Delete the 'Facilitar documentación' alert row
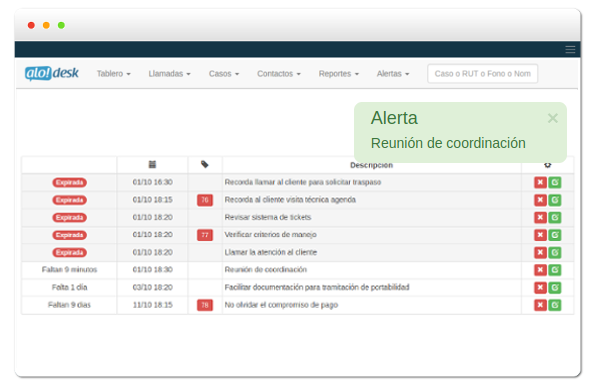This screenshot has height=387, width=600. point(540,287)
